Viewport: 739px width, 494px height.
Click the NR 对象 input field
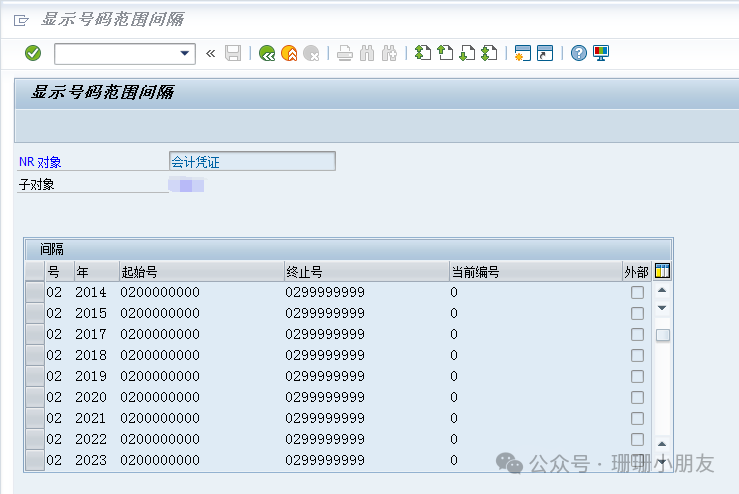pyautogui.click(x=252, y=161)
